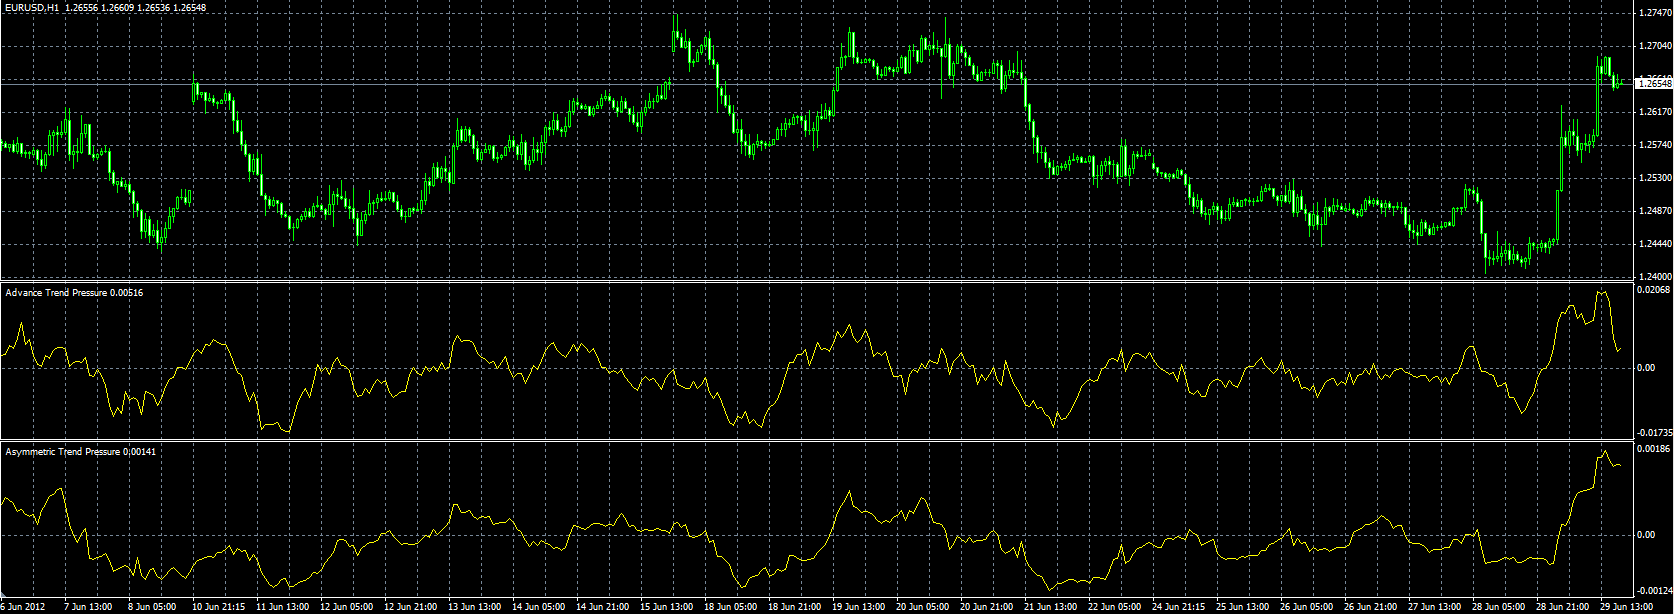The height and width of the screenshot is (614, 1674).
Task: Click the 25 Jun 13:00 time label
Action: click(1242, 606)
